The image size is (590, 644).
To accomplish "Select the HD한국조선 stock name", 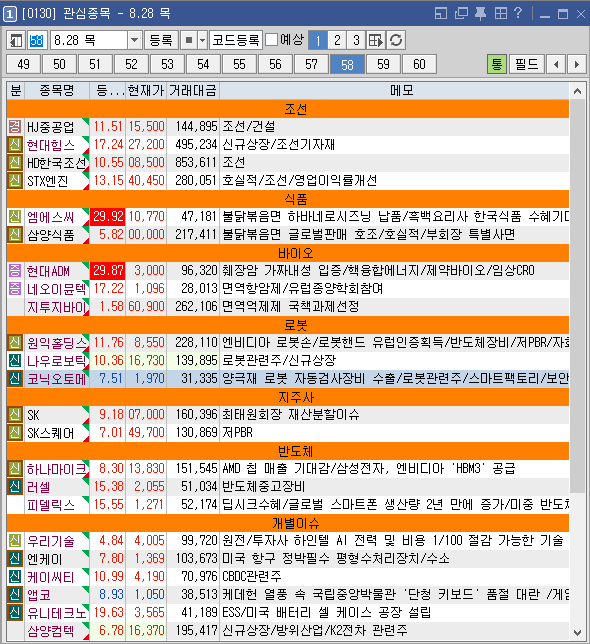I will [56, 163].
